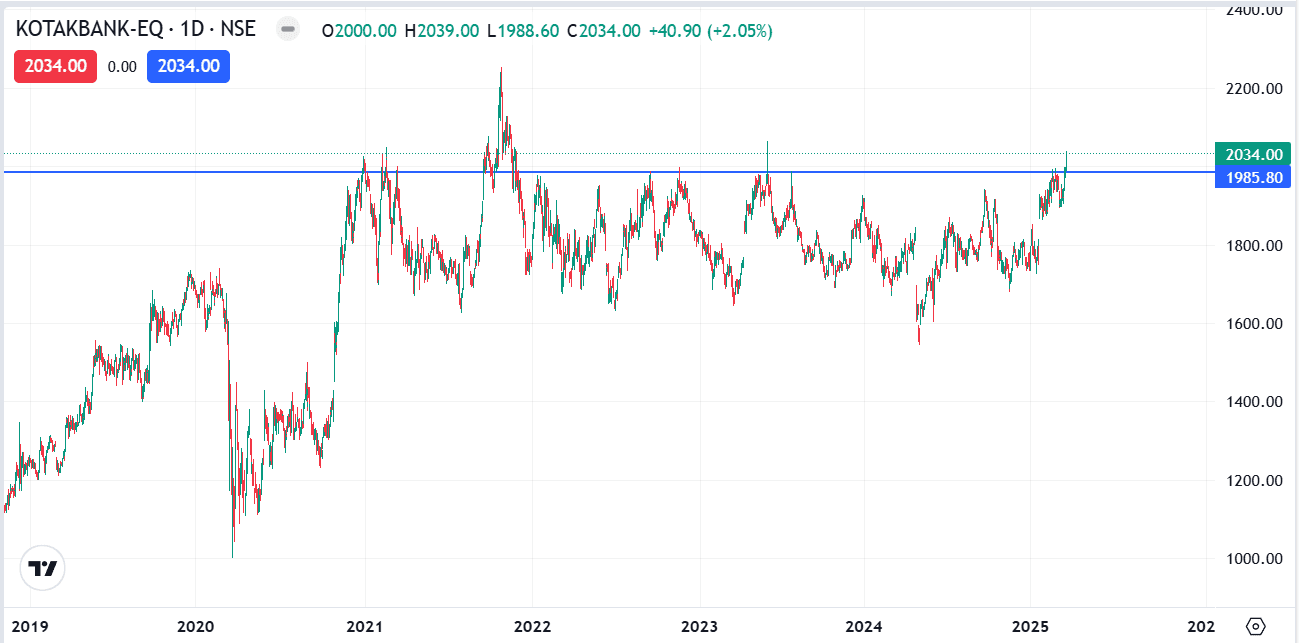
Task: Click the TradingView logo icon
Action: tap(43, 568)
